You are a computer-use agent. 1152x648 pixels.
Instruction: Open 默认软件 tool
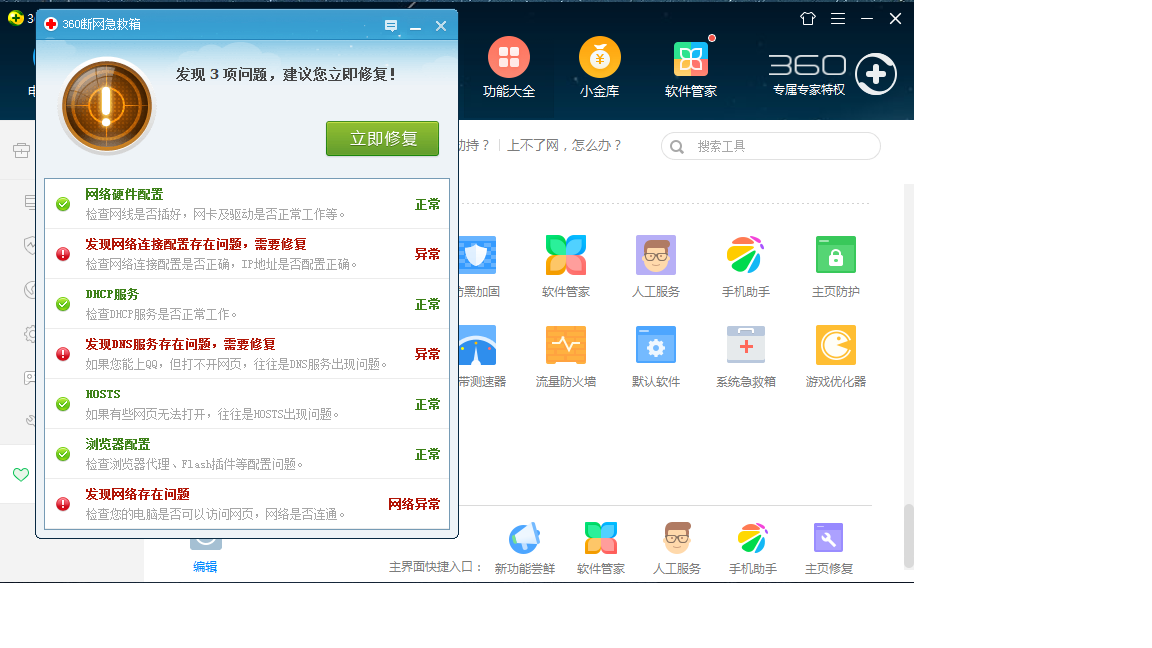click(x=656, y=357)
